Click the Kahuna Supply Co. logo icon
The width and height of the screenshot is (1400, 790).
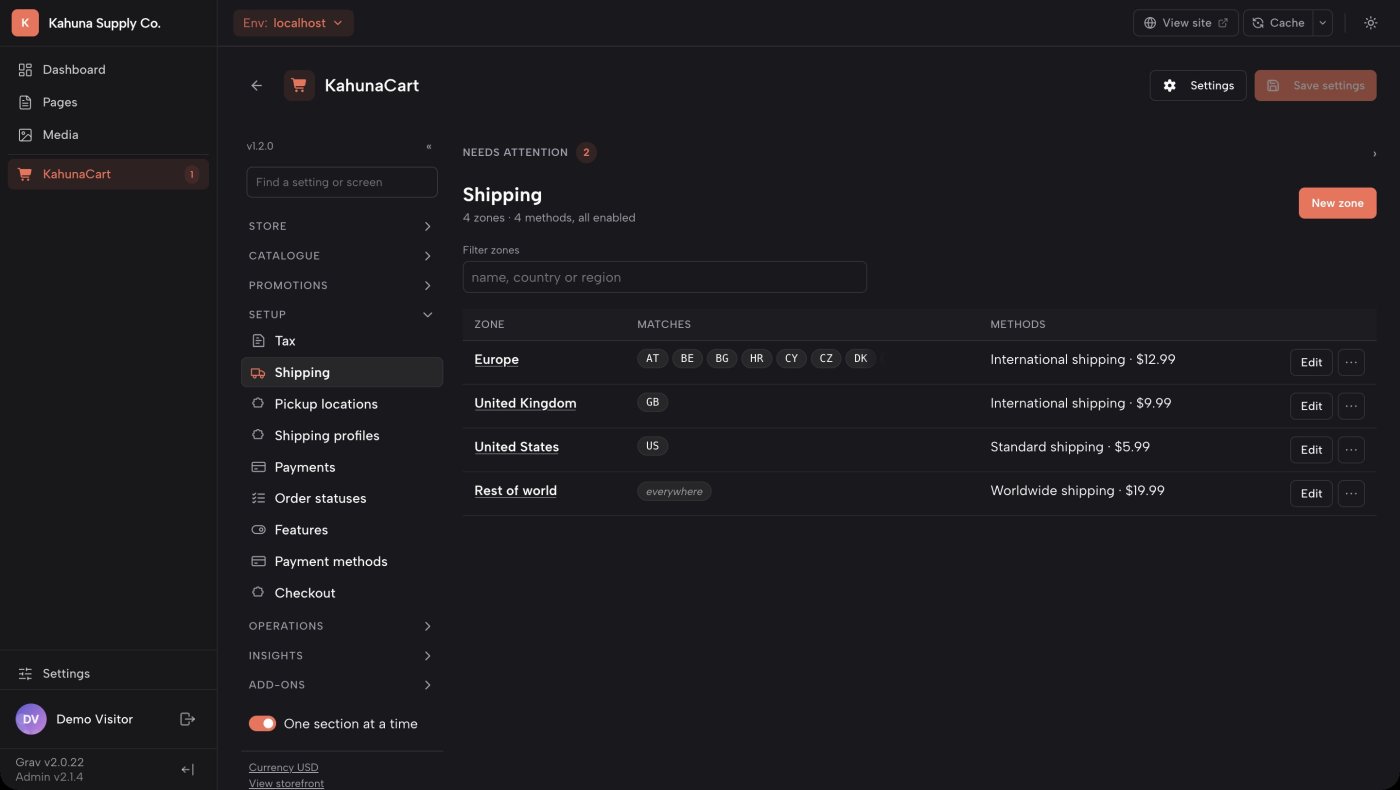[x=25, y=23]
